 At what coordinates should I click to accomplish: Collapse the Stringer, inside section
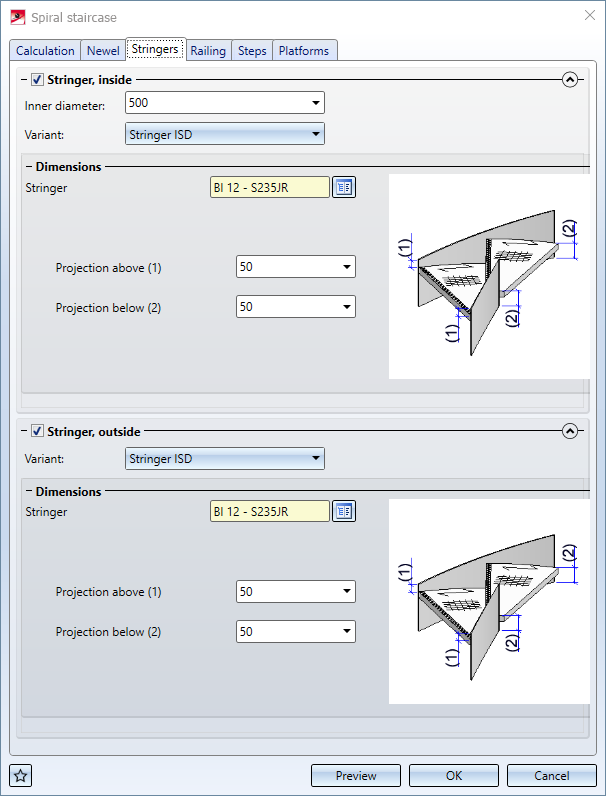coord(571,80)
